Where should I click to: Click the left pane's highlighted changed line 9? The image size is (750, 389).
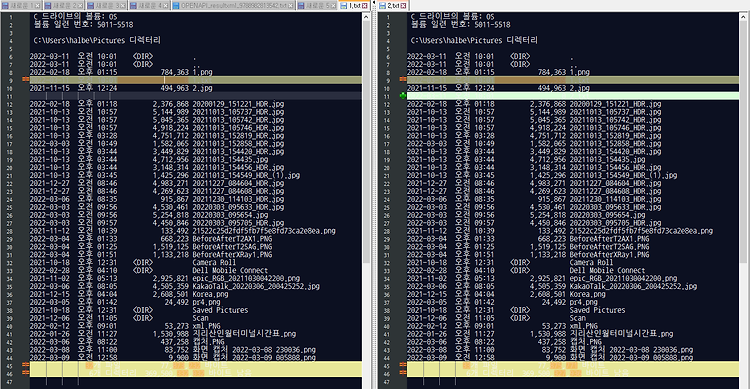coord(196,80)
